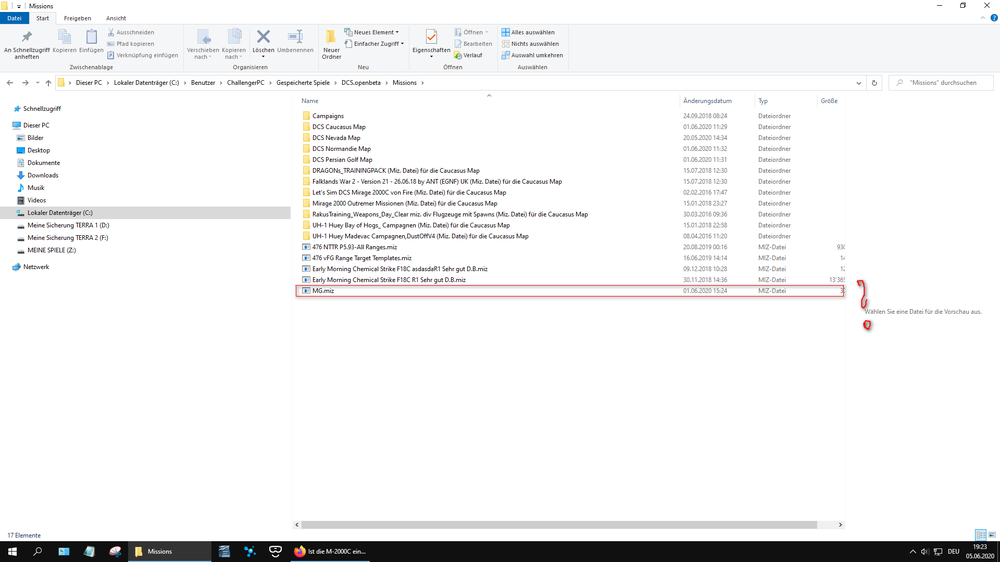
Task: Click Auswahl umkehren
Action: click(532, 55)
